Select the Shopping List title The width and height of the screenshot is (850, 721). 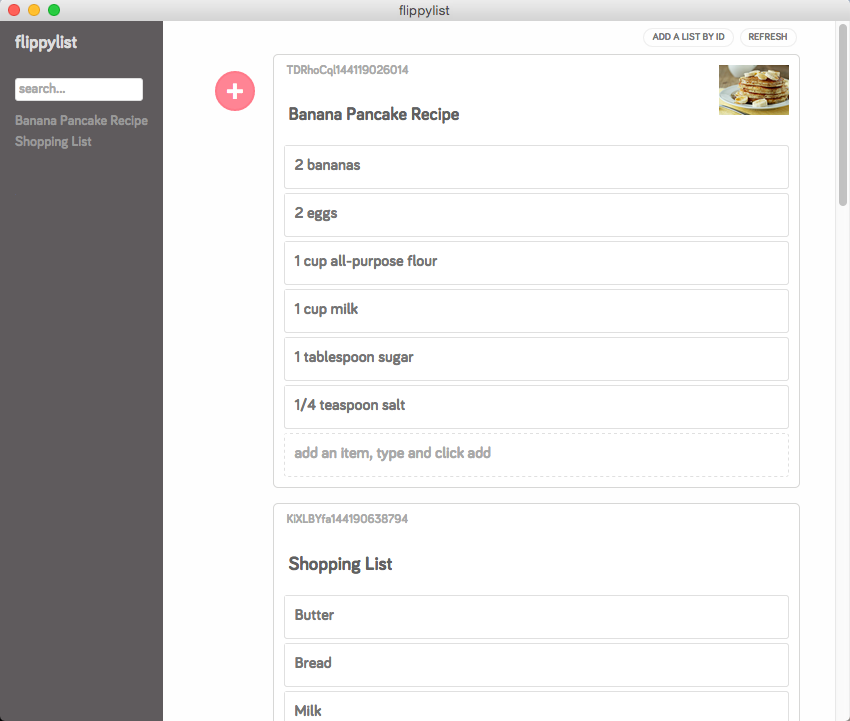pos(340,564)
